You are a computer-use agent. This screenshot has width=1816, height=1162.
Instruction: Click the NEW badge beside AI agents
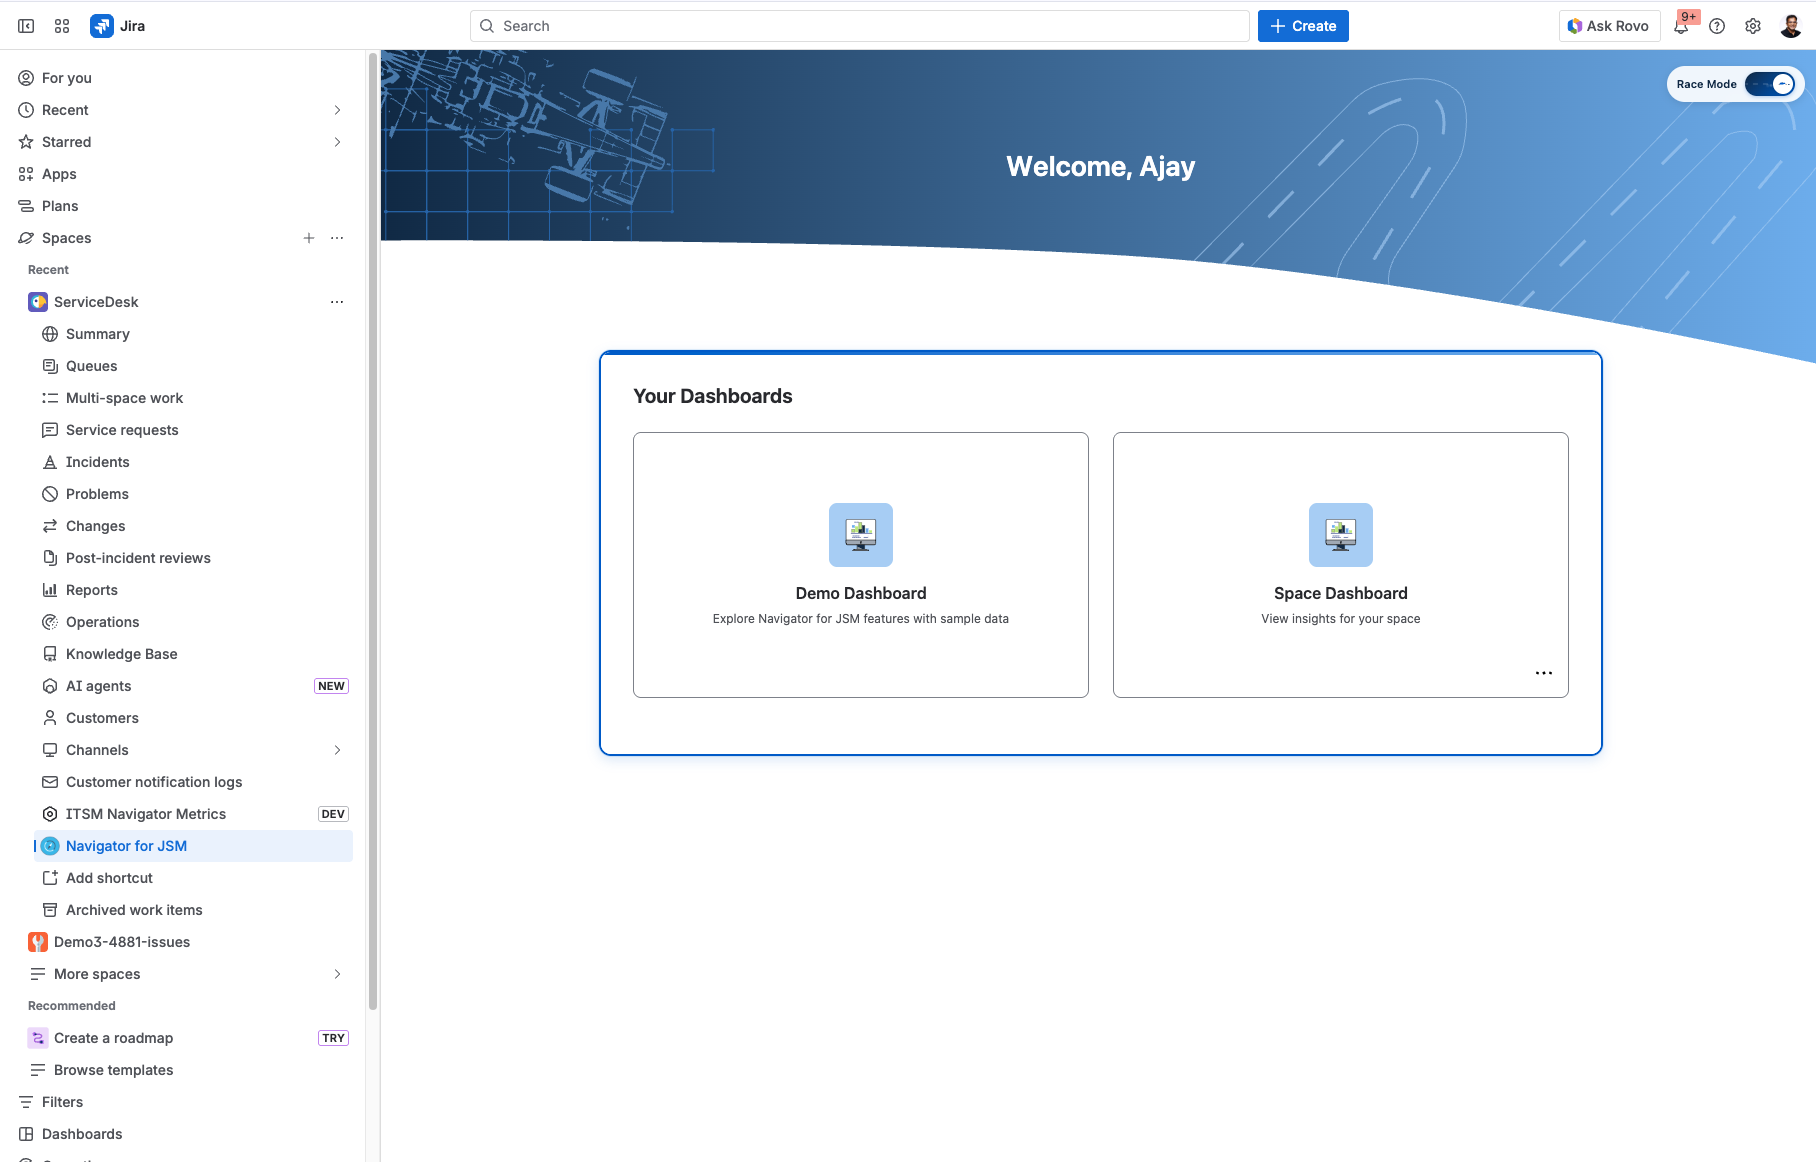[331, 686]
